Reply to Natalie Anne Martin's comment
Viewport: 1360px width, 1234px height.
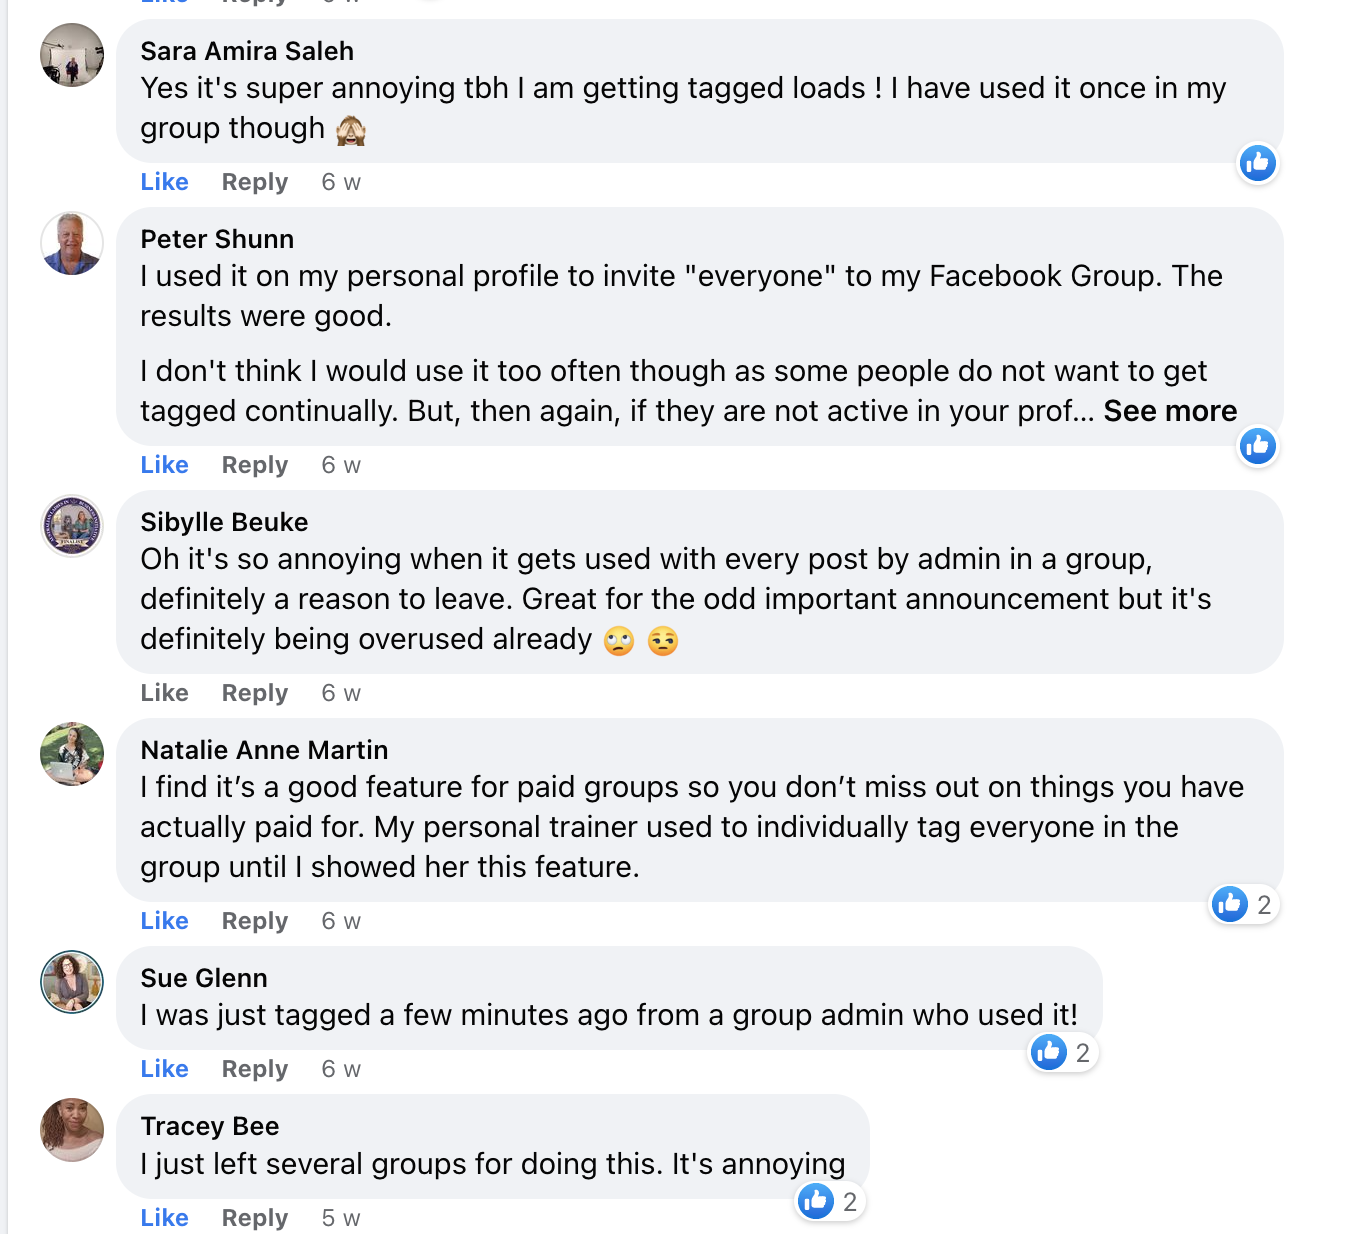(x=254, y=921)
